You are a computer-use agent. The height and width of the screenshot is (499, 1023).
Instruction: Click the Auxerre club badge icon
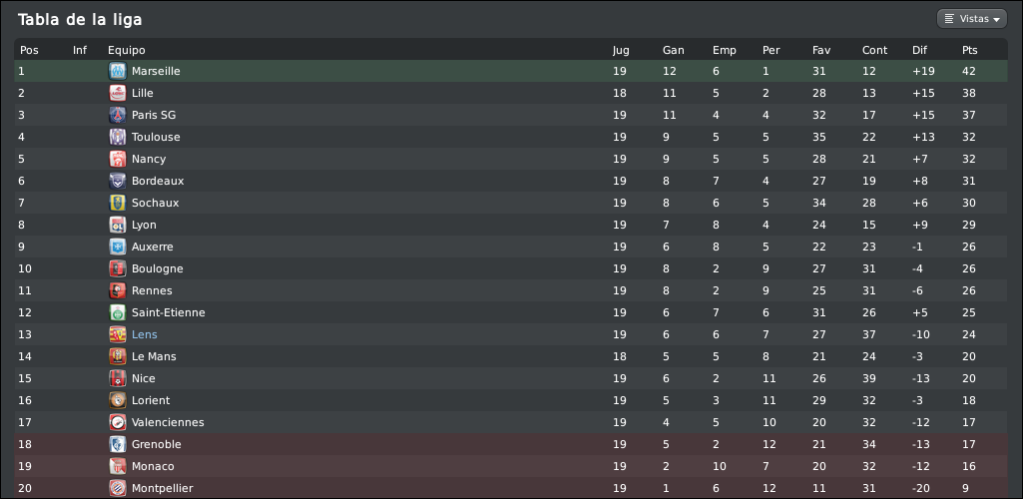117,247
